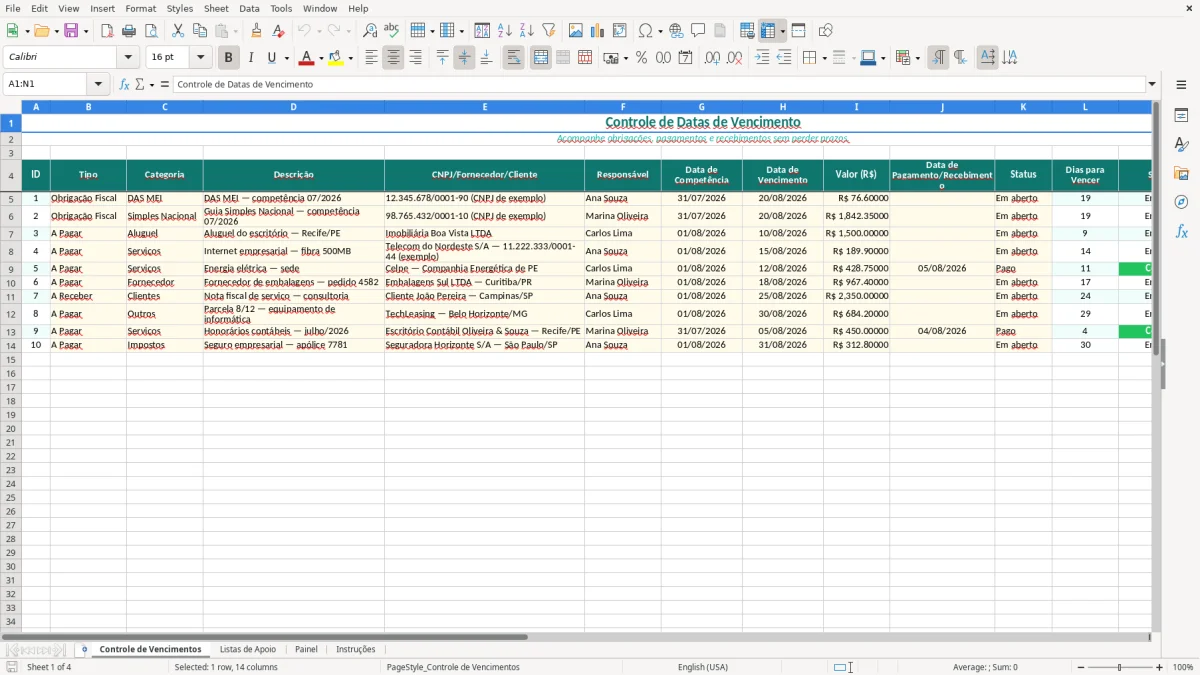Activate Clone Formatting paintbrush
Viewport: 1200px width, 675px height.
(257, 31)
